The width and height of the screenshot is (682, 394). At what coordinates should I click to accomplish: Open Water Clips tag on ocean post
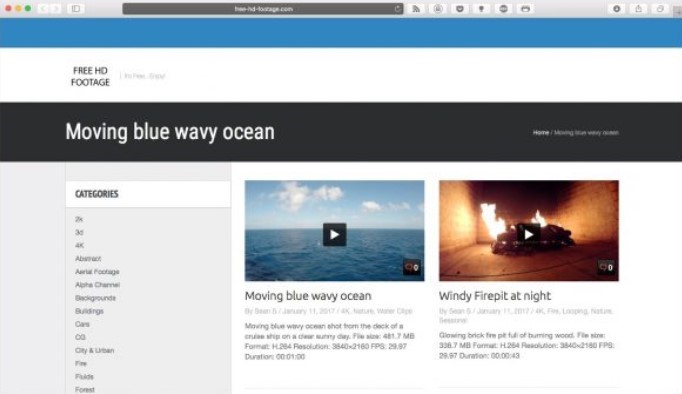394,311
